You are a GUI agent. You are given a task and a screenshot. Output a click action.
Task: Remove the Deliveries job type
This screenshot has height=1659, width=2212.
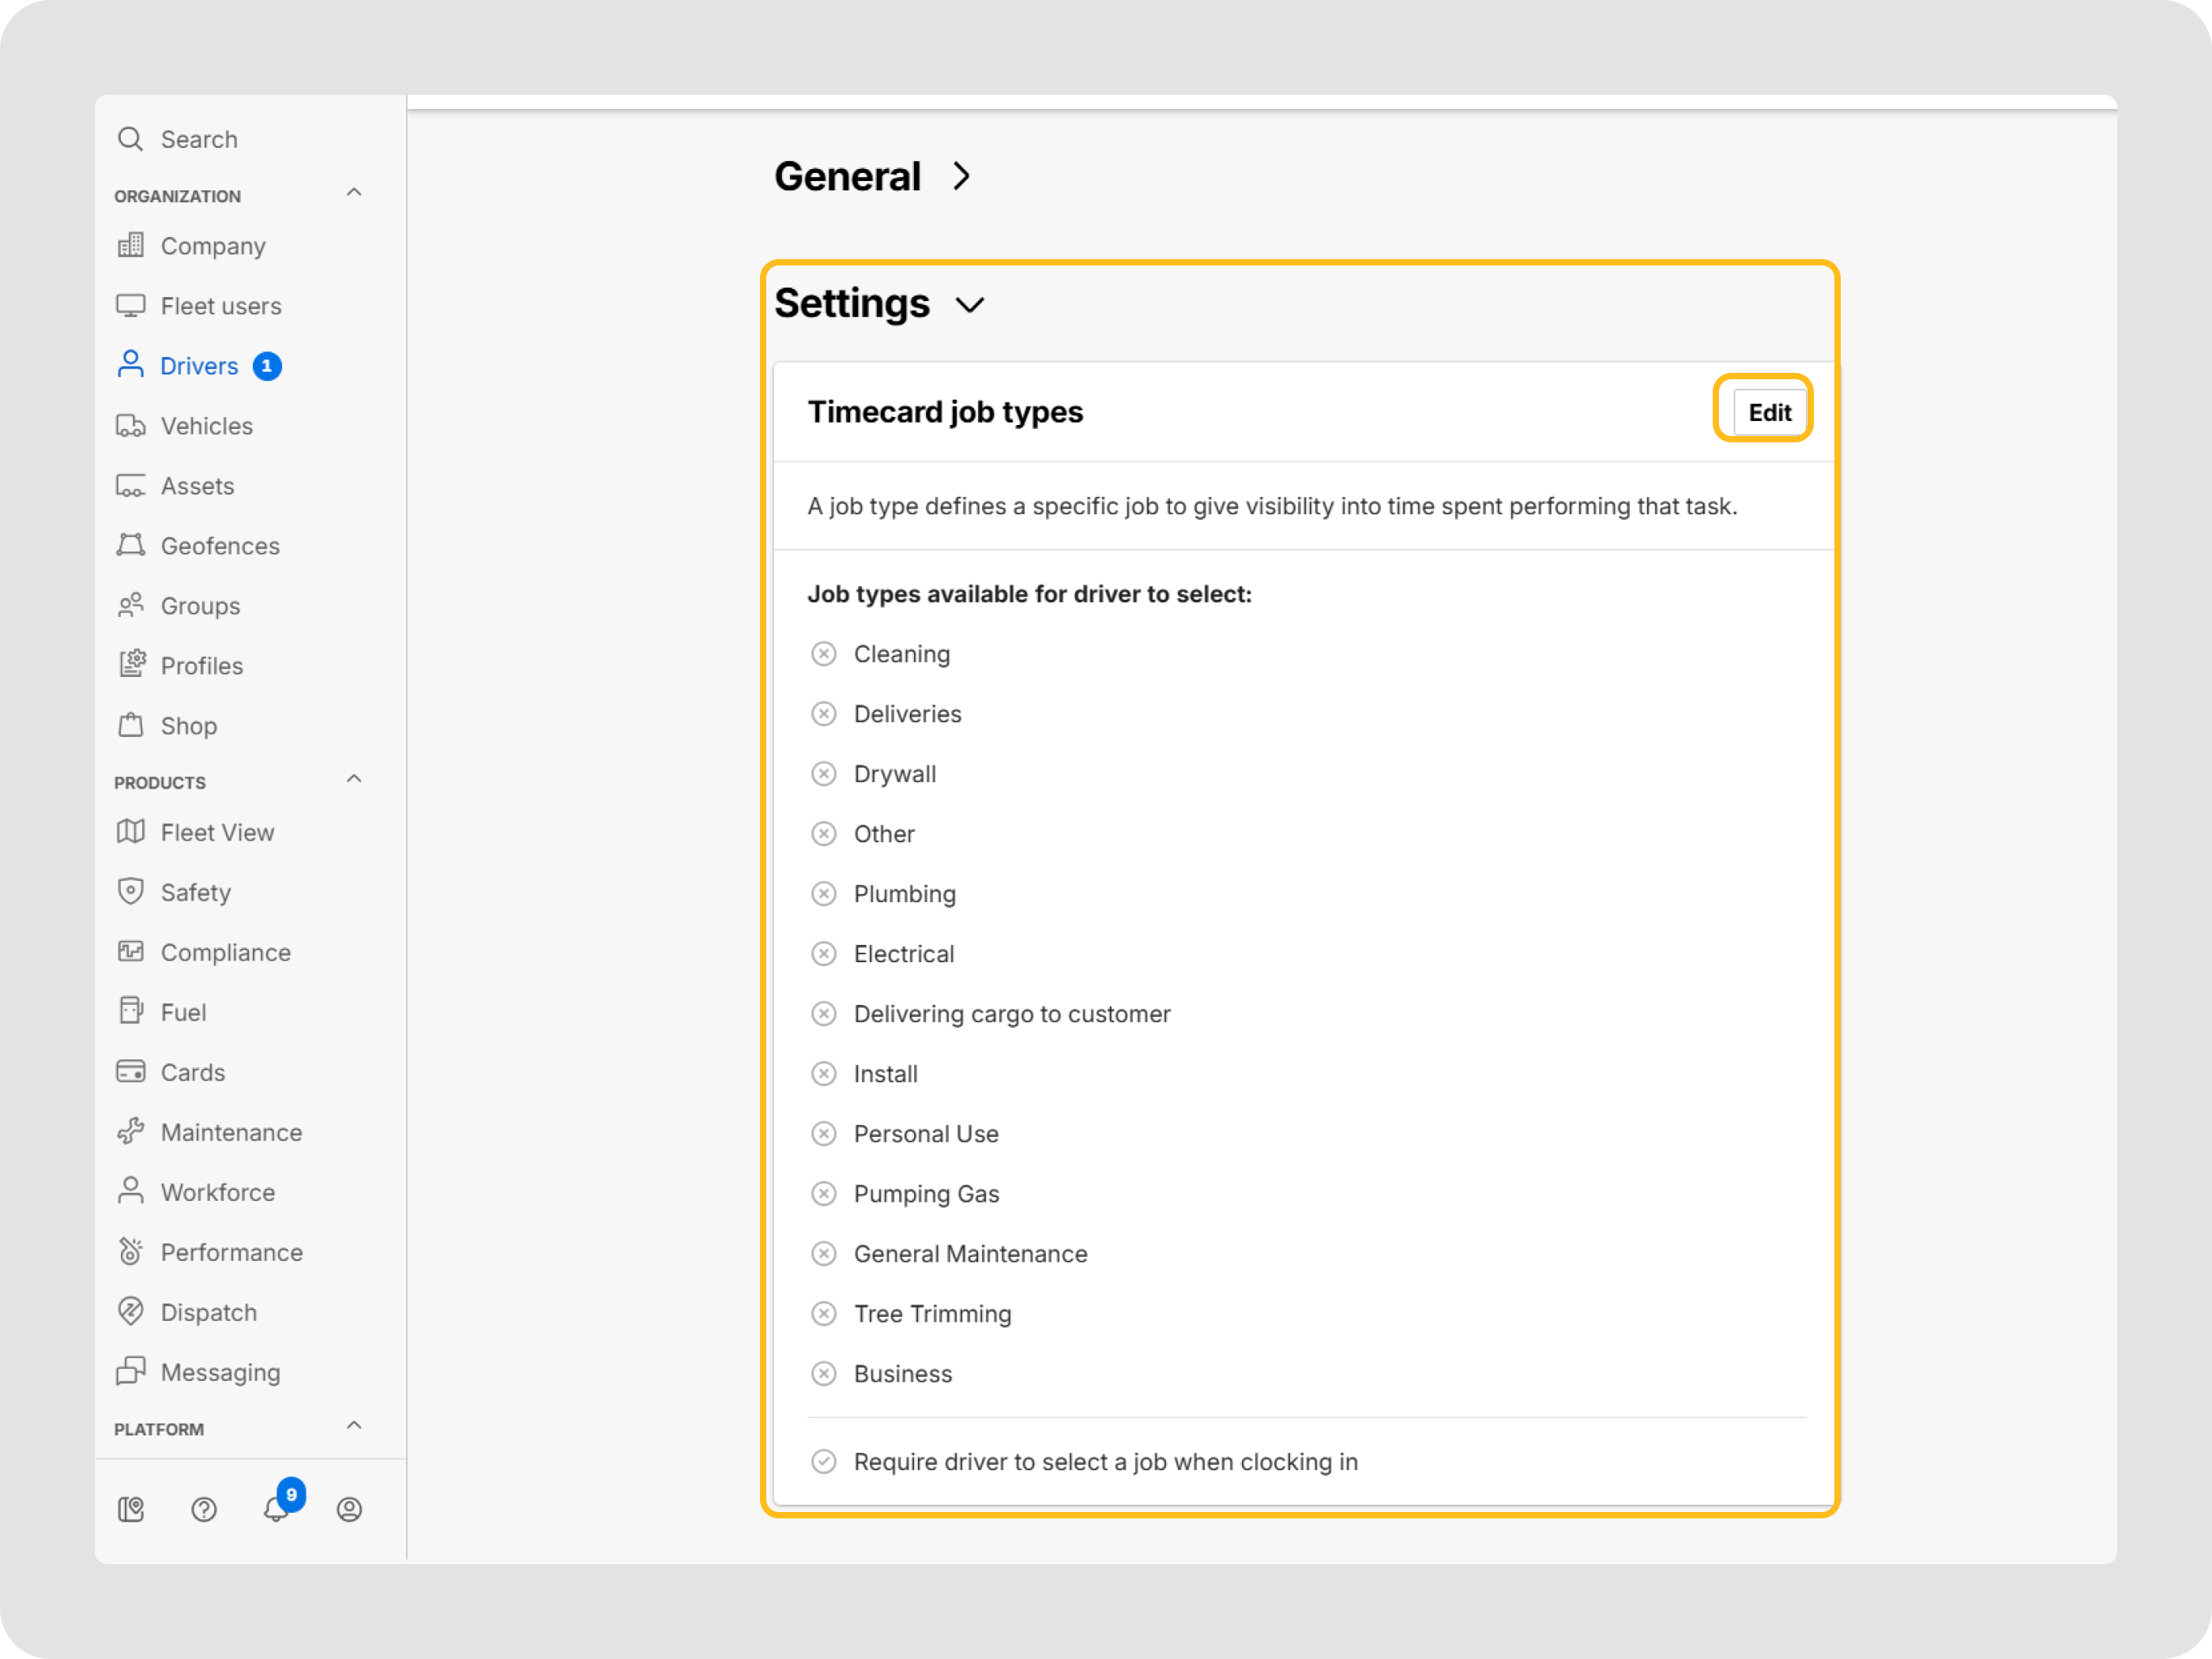(823, 714)
